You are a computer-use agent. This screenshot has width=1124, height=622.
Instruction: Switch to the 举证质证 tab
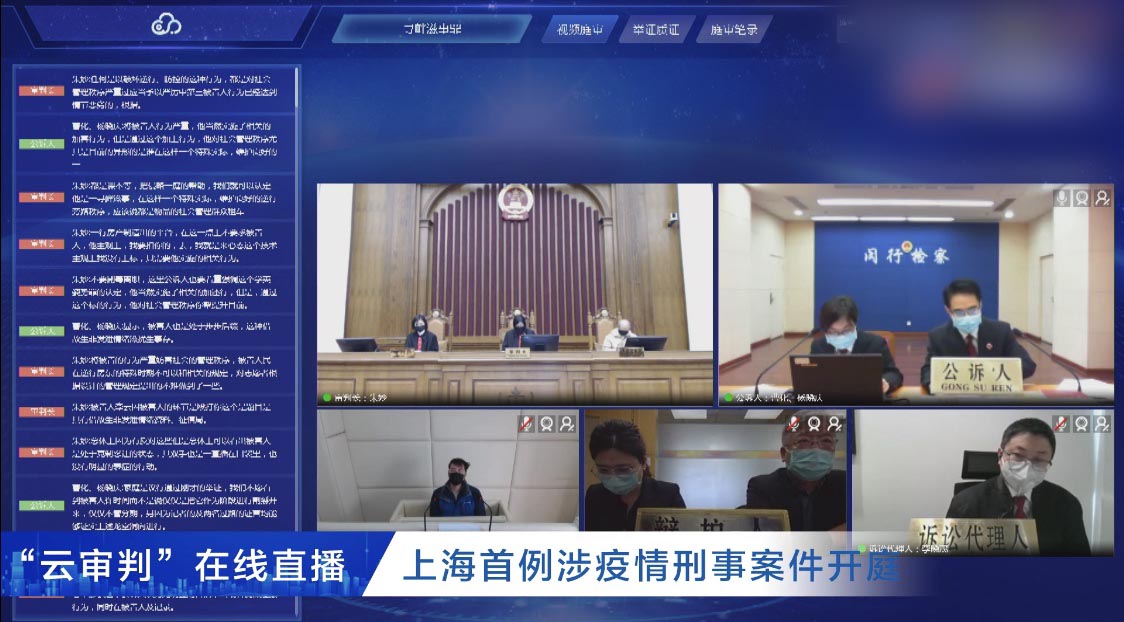655,29
